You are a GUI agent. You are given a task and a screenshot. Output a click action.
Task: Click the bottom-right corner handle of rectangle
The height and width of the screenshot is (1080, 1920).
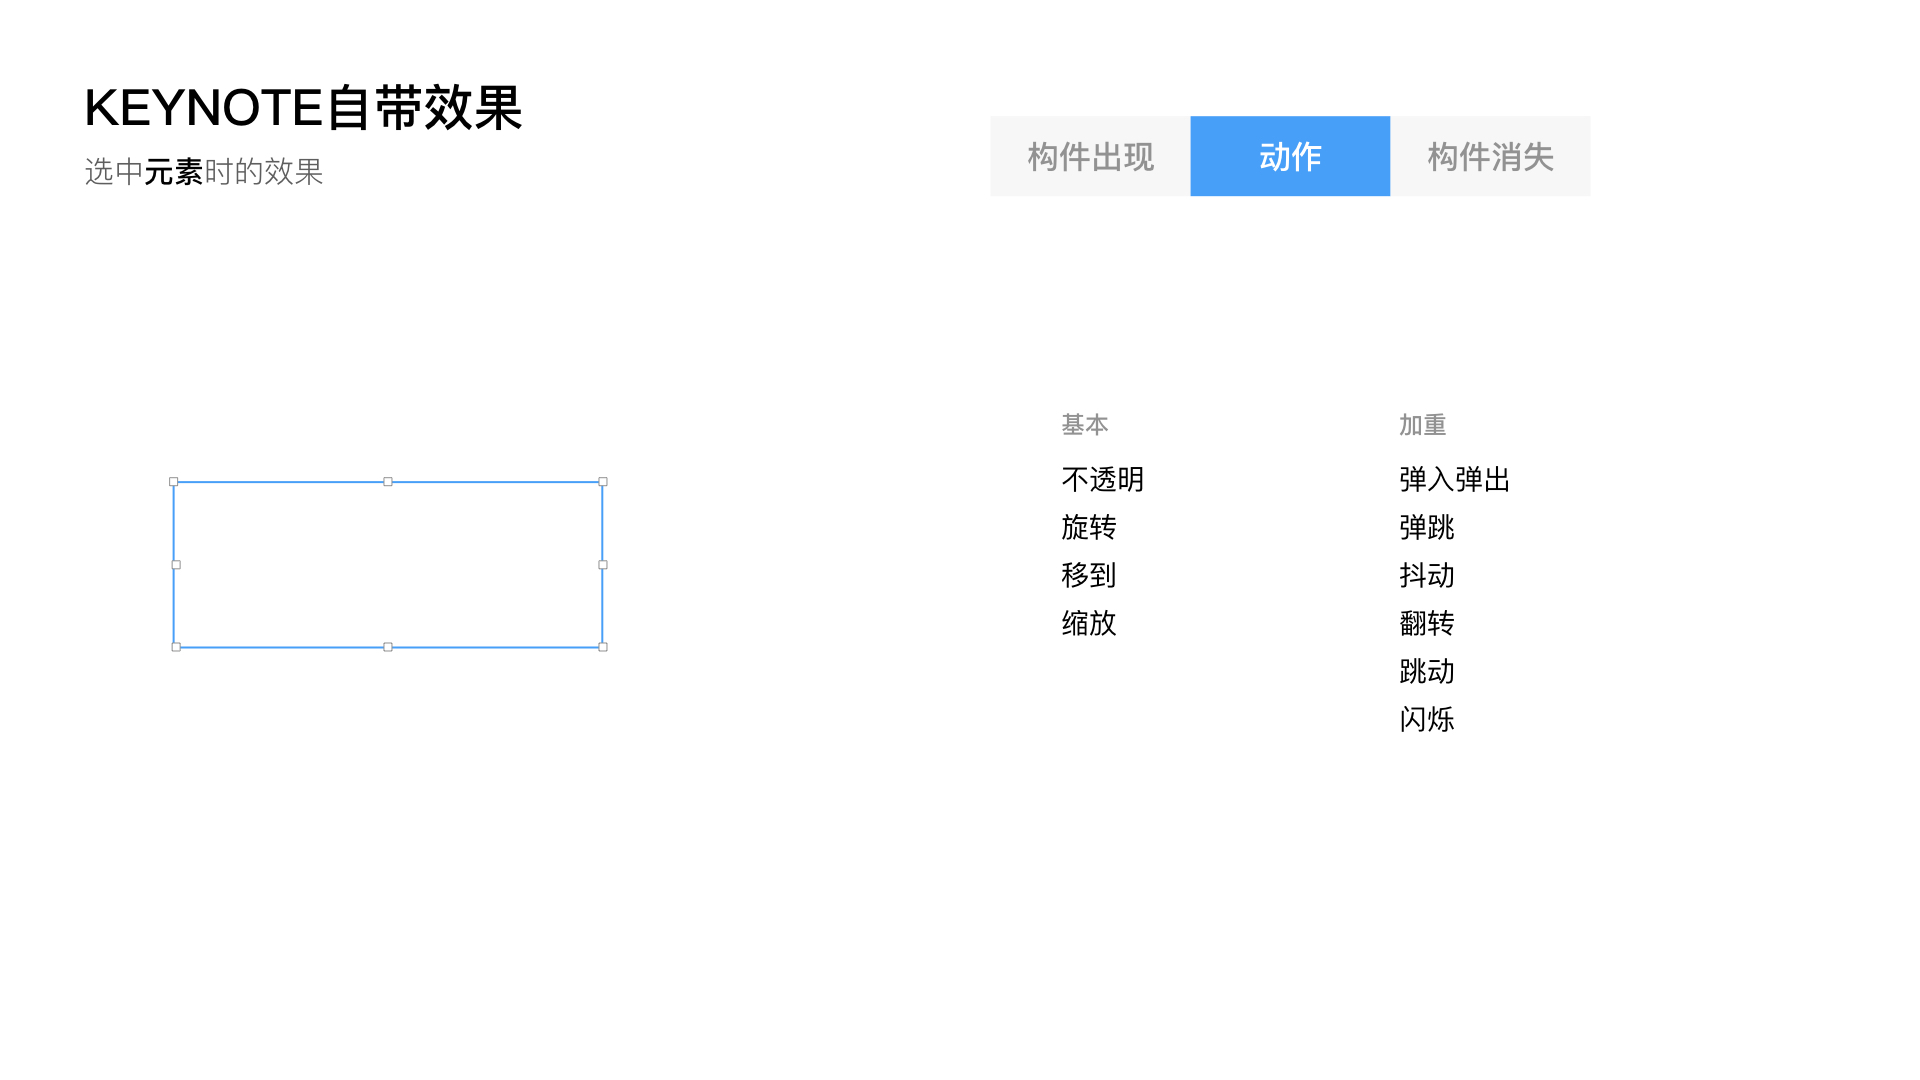coord(603,647)
